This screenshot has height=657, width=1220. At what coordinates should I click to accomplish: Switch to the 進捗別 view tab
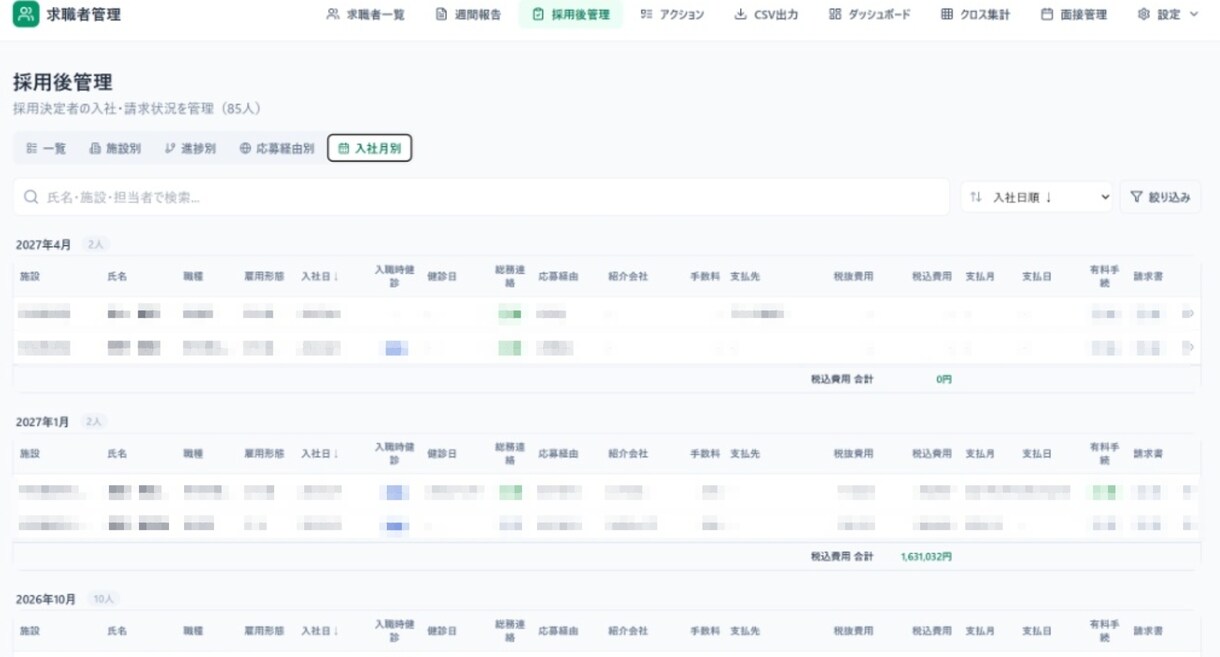[190, 148]
